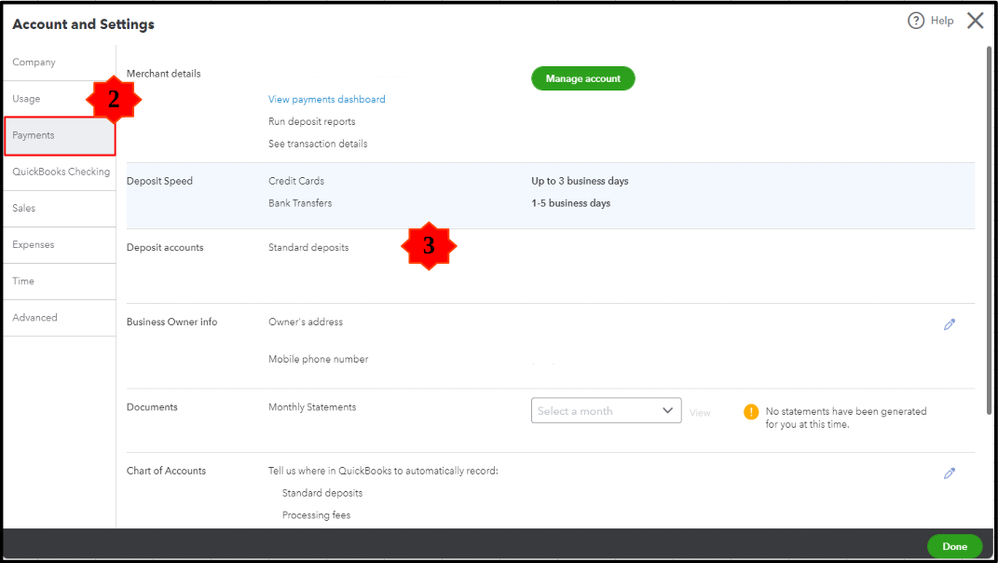Click Standard deposits under Deposit accounts
The height and width of the screenshot is (563, 998).
[308, 247]
